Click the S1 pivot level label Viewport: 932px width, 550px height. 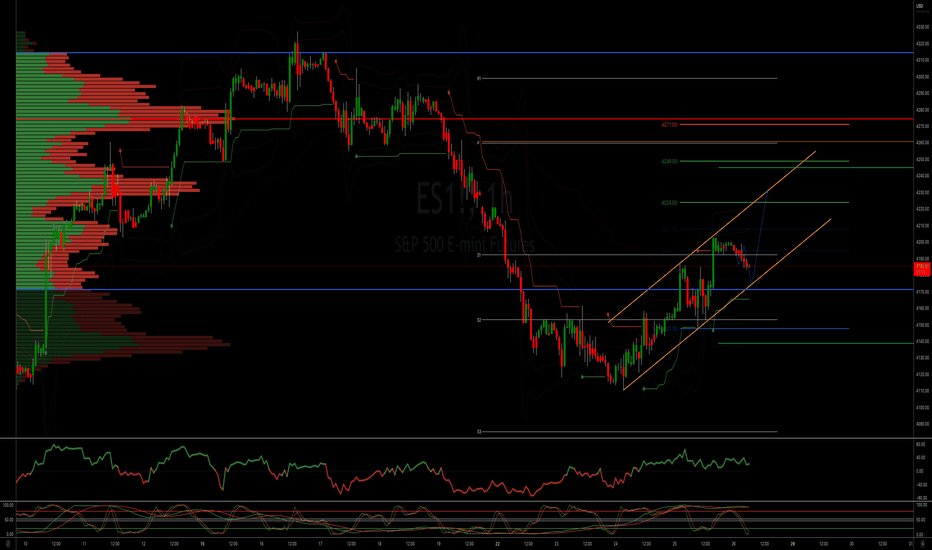coord(479,255)
